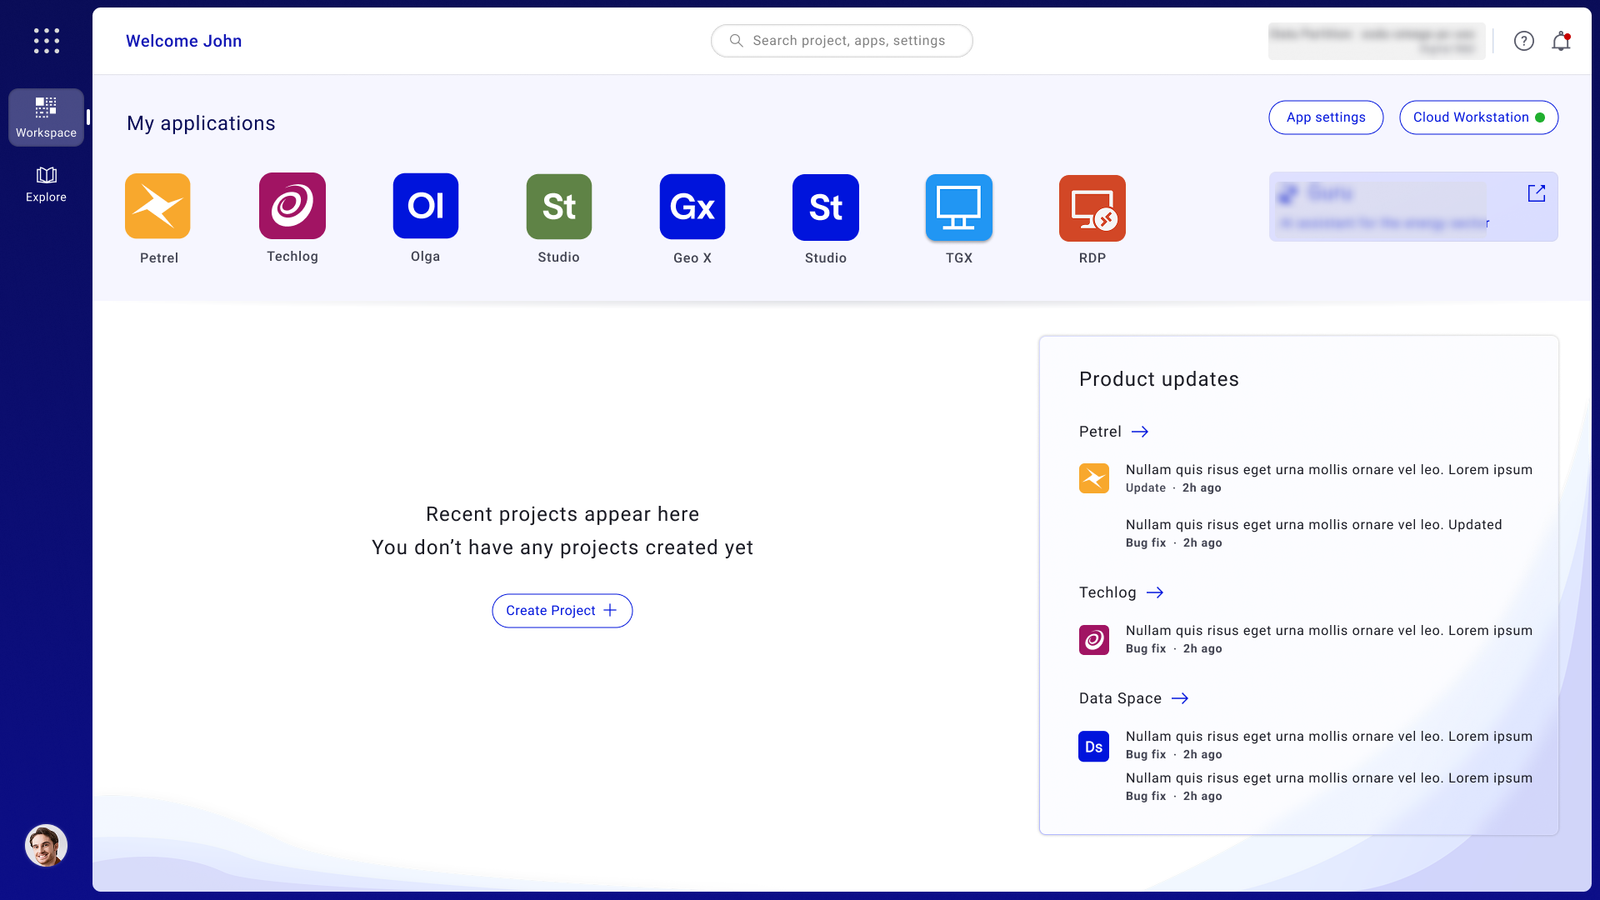Click the search project, apps, settings field

(842, 41)
